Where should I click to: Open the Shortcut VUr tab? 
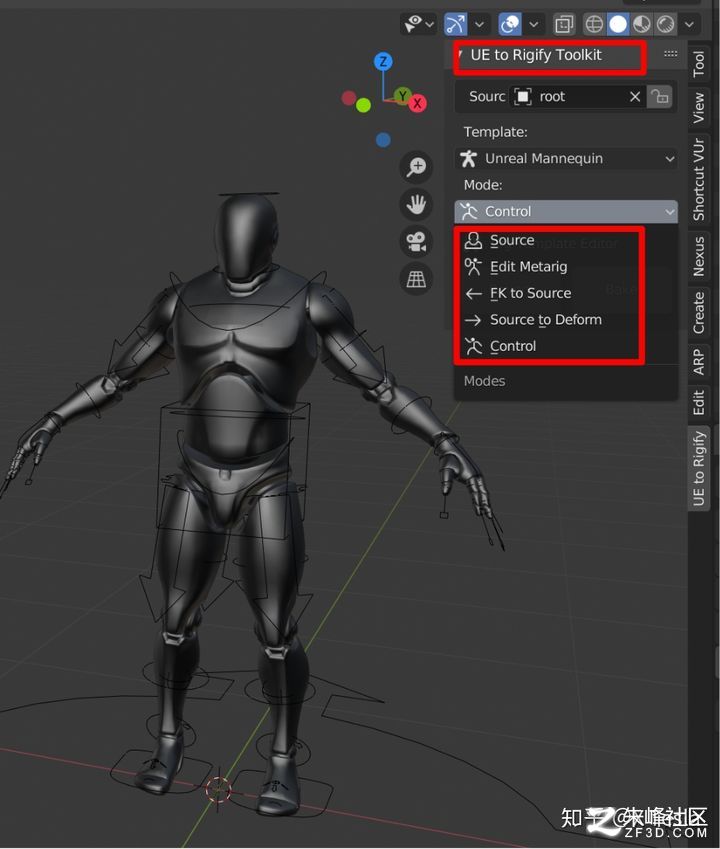click(x=699, y=179)
